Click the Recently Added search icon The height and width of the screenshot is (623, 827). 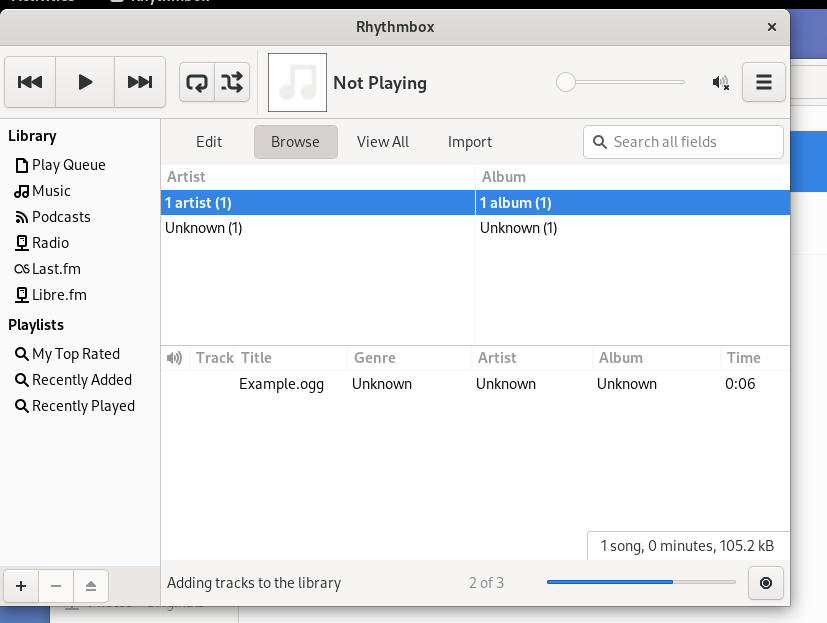[22, 380]
